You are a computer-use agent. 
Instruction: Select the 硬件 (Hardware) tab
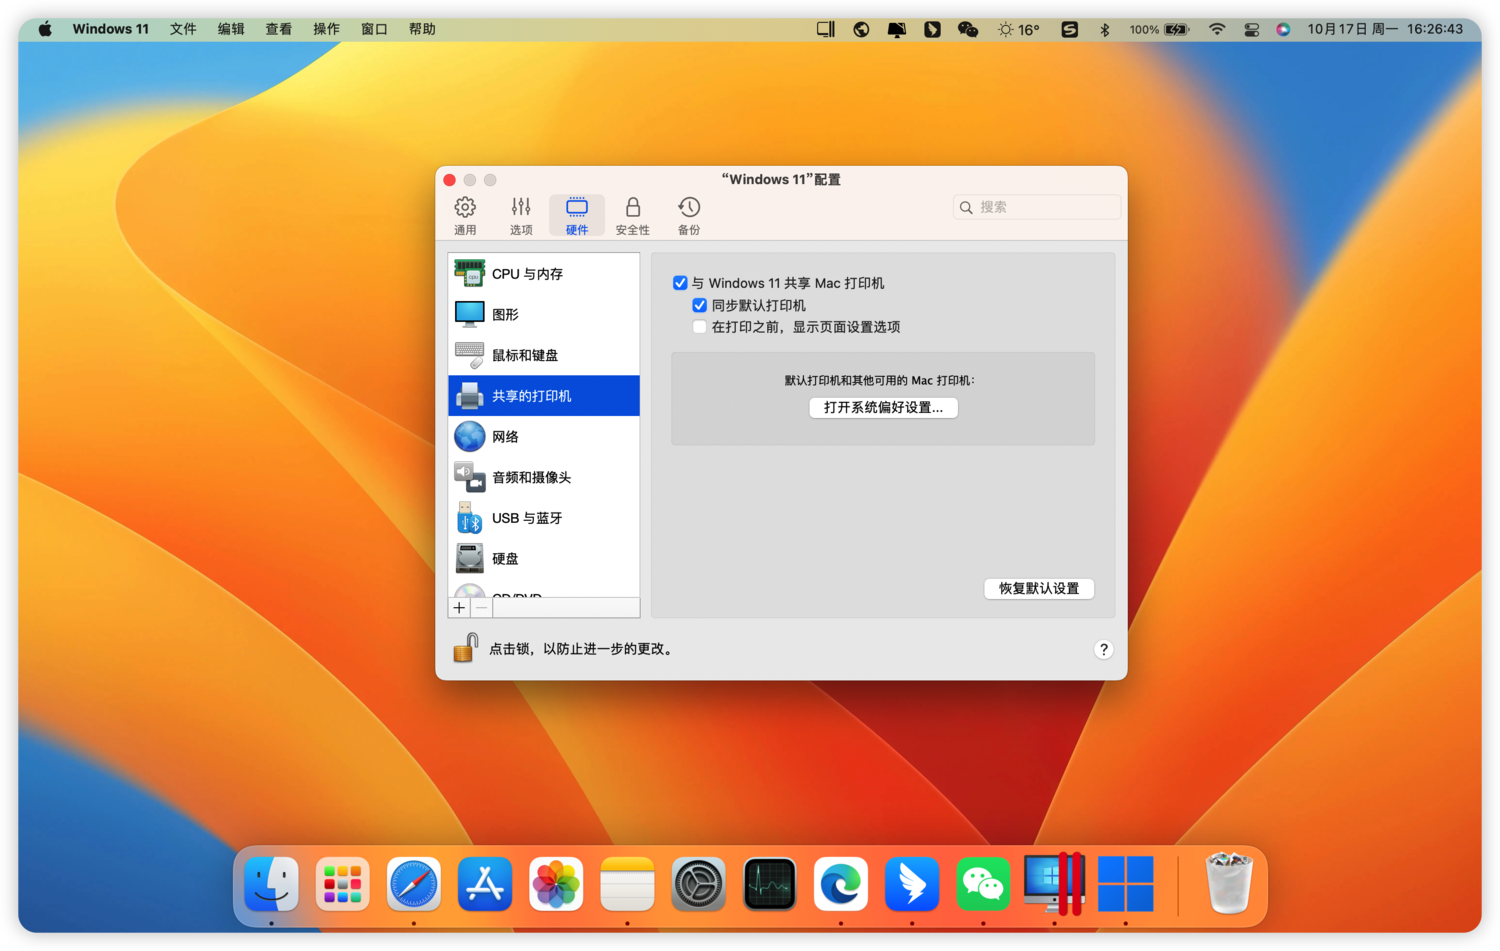[x=577, y=216]
